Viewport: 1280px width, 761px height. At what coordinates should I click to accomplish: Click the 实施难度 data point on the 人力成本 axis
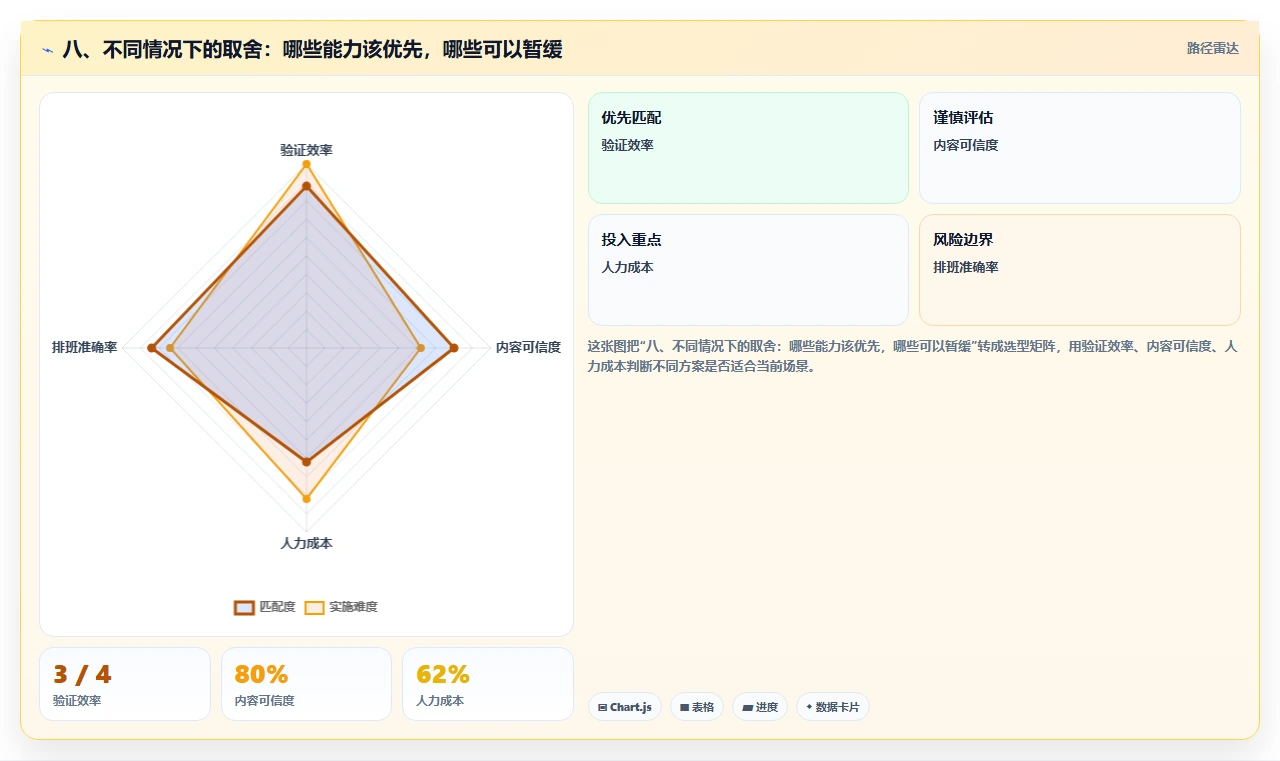coord(306,498)
